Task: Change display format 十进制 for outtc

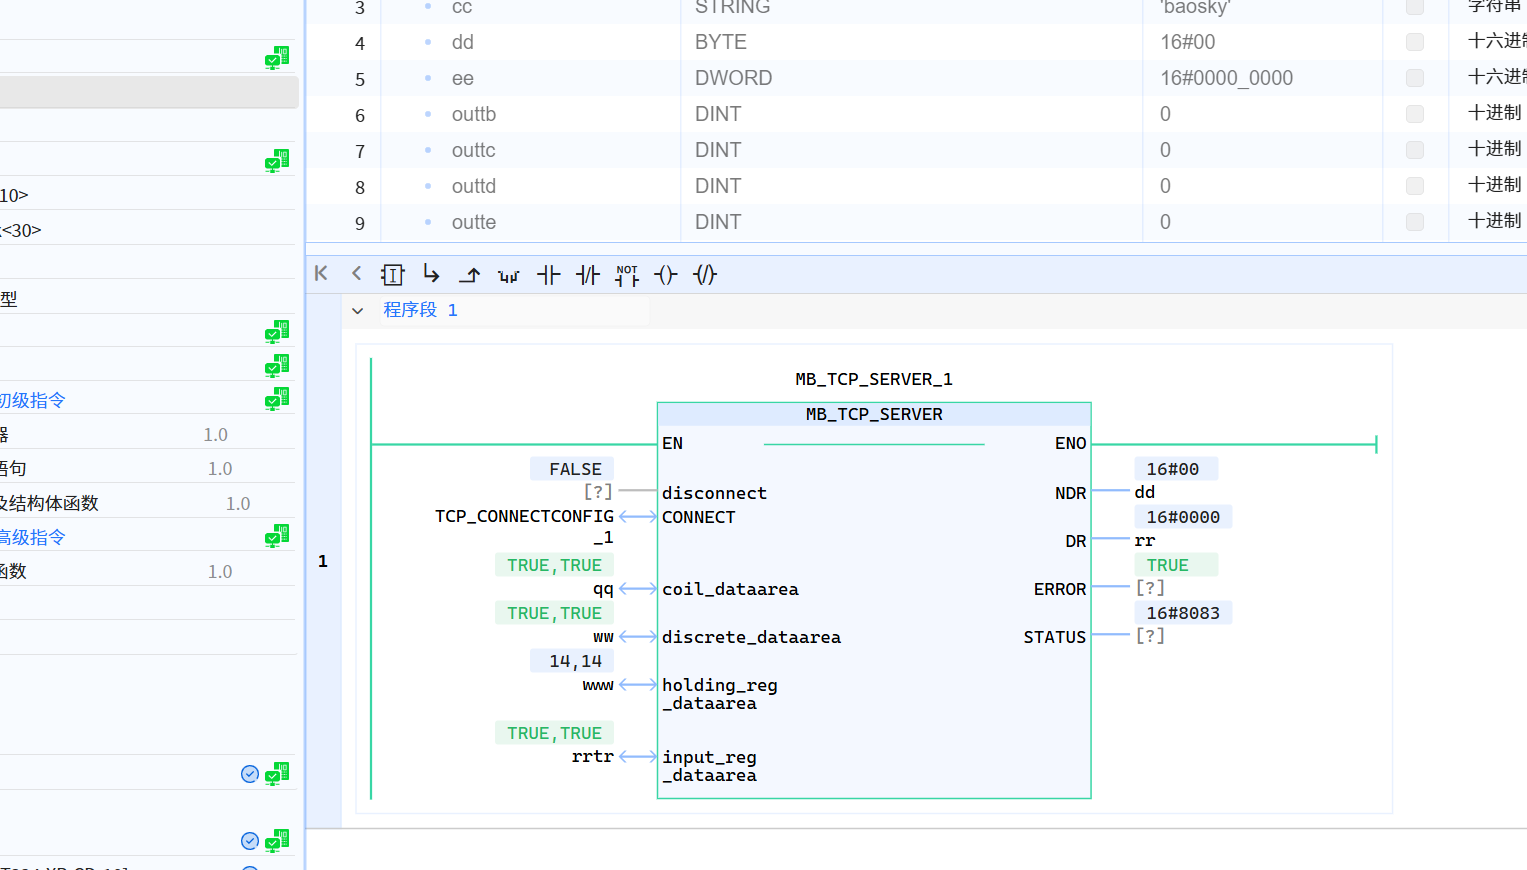Action: click(x=1494, y=150)
